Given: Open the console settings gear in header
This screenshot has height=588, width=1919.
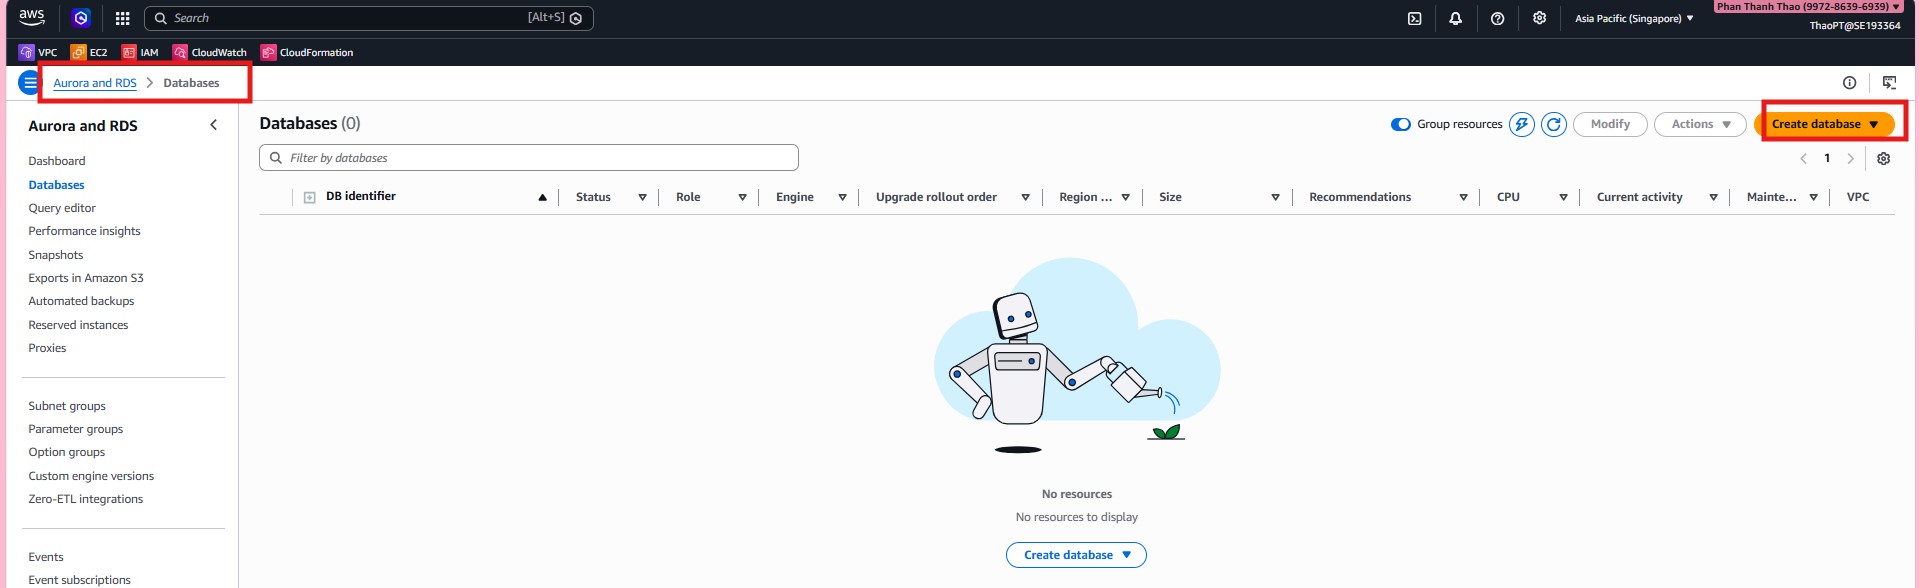Looking at the screenshot, I should click(1539, 18).
